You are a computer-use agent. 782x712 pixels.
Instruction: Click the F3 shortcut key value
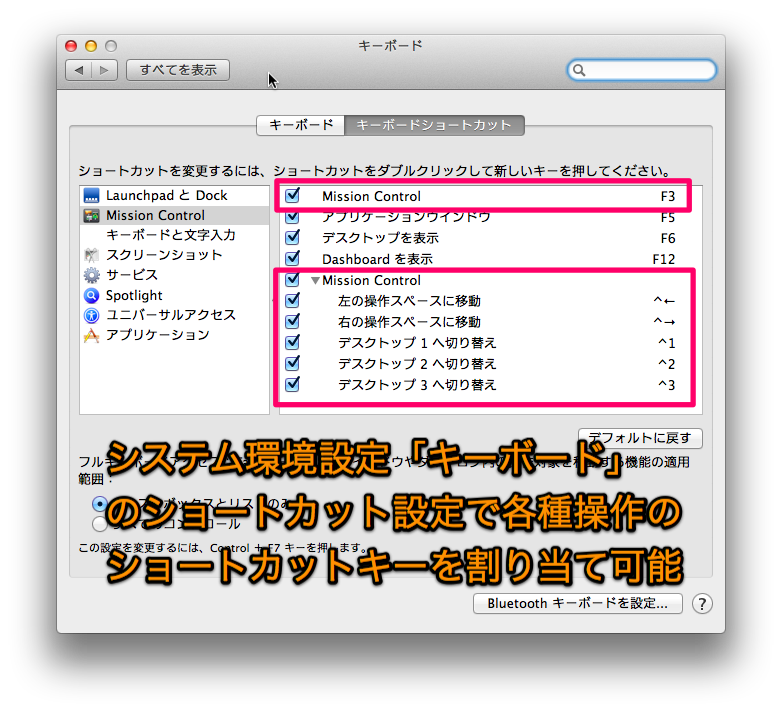point(668,196)
